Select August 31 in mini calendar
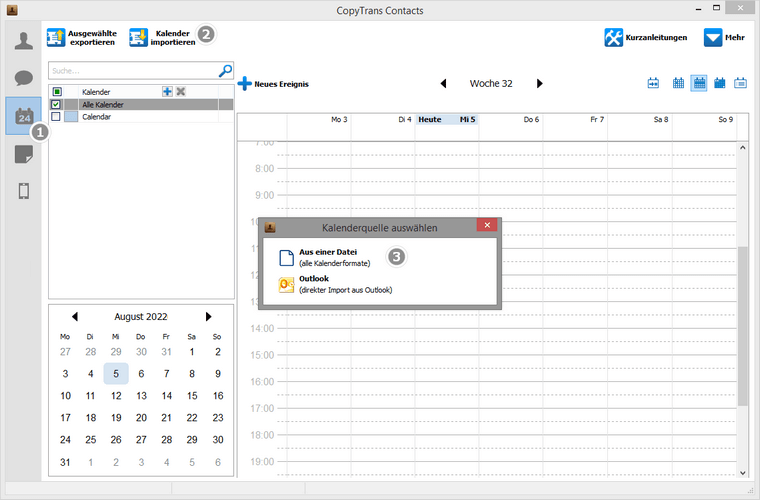Image resolution: width=760 pixels, height=500 pixels. point(65,462)
